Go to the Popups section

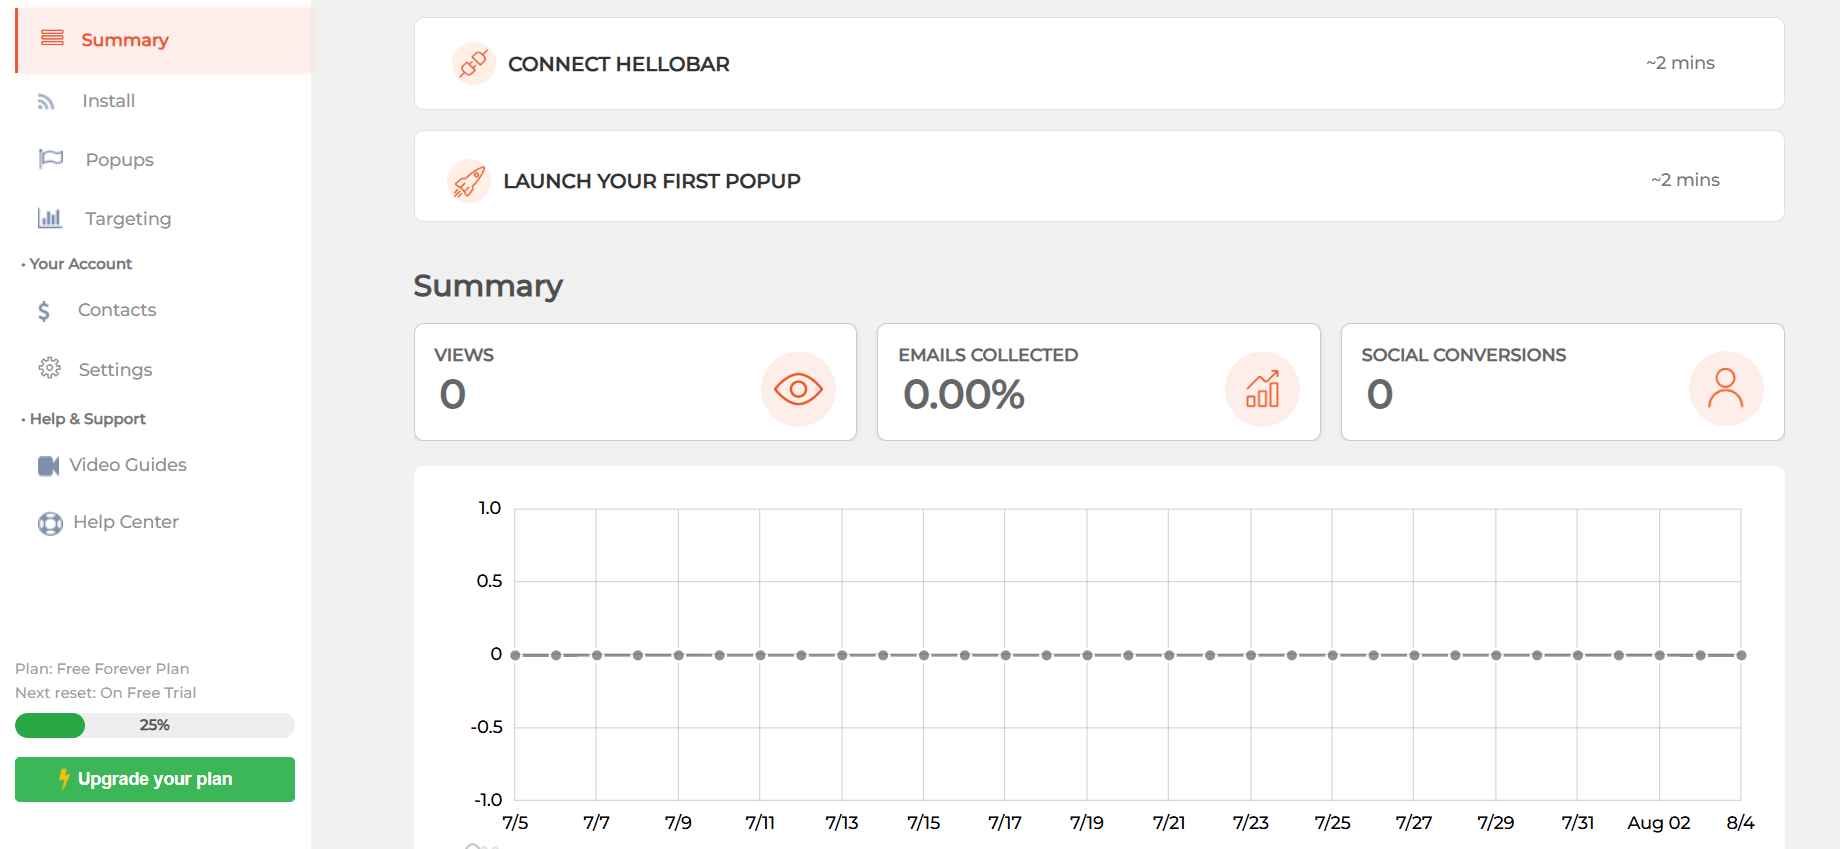tap(119, 160)
